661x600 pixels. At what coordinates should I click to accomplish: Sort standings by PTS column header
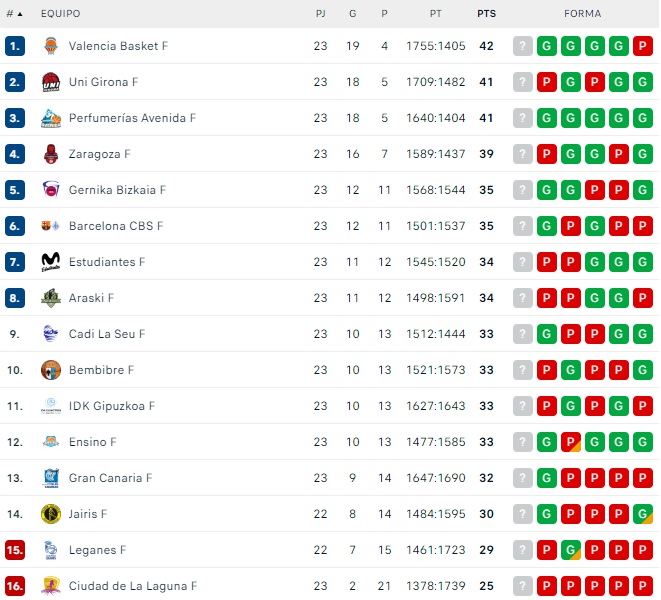coord(487,14)
